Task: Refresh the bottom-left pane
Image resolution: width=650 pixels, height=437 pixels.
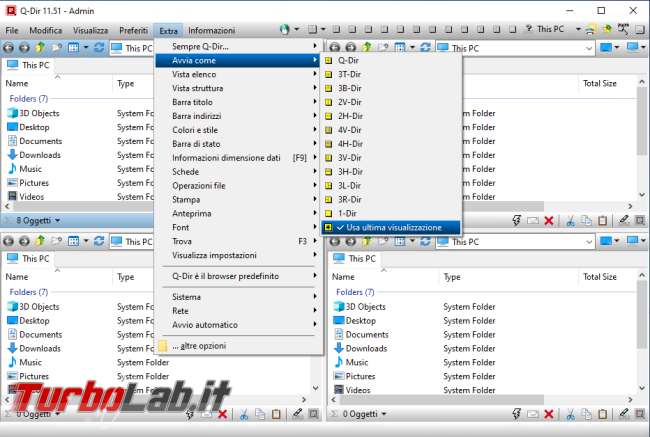Action: coord(99,241)
